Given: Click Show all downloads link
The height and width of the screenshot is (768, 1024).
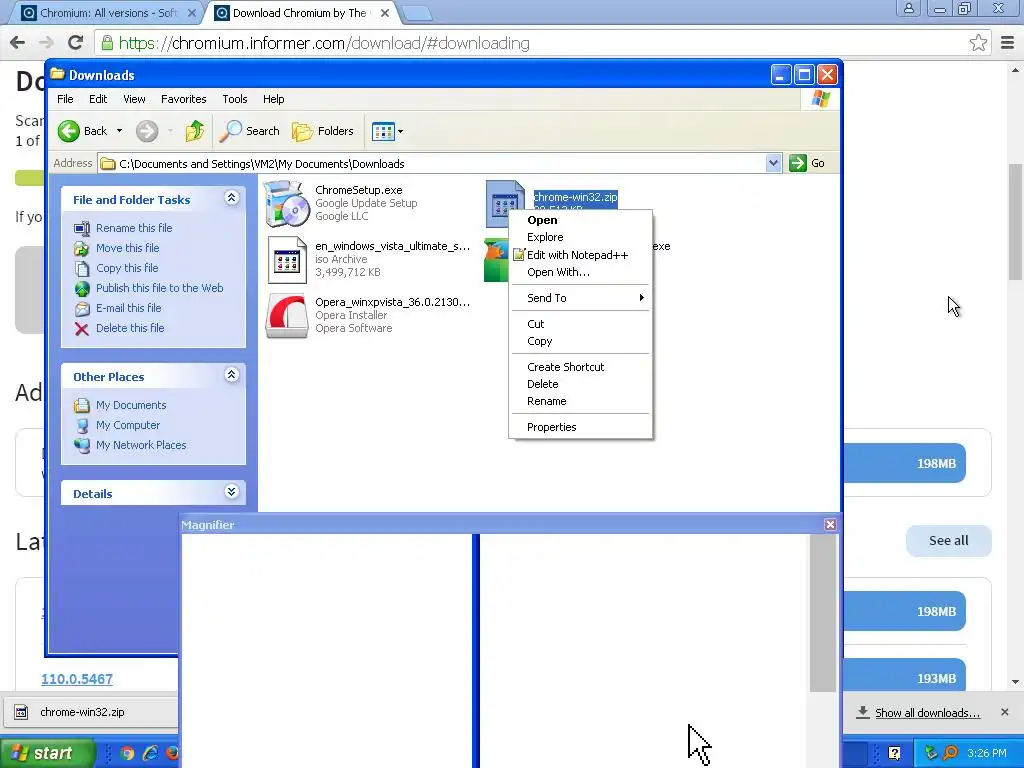Looking at the screenshot, I should [927, 713].
